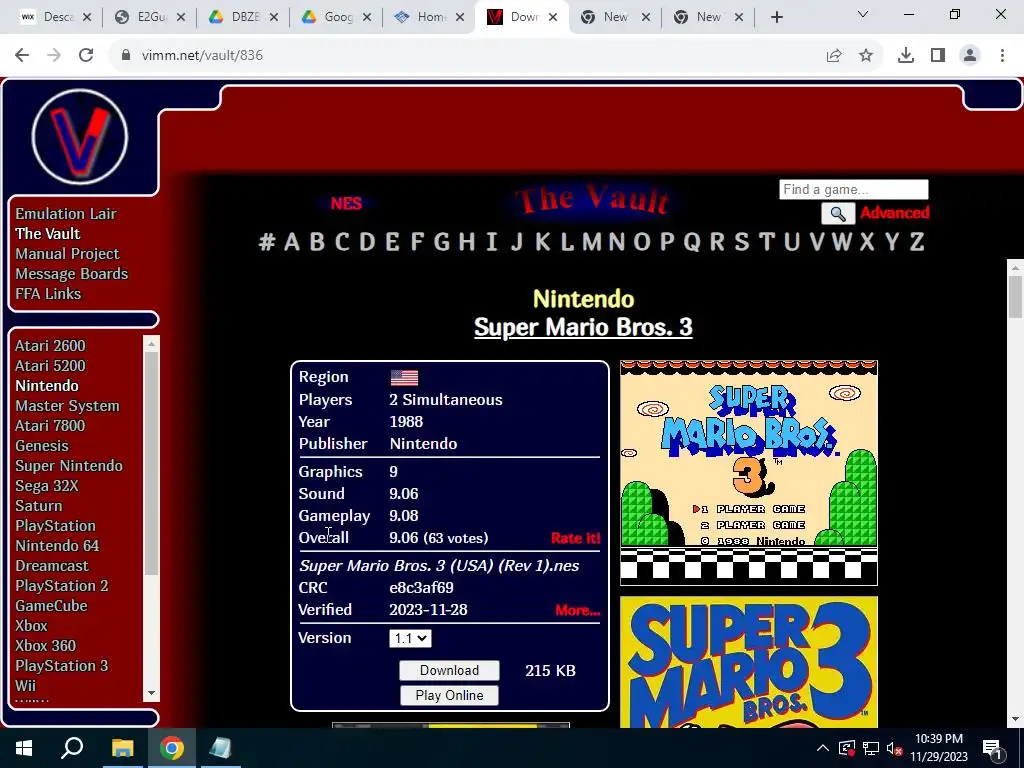Open Chrome three-dot menu

[1002, 56]
